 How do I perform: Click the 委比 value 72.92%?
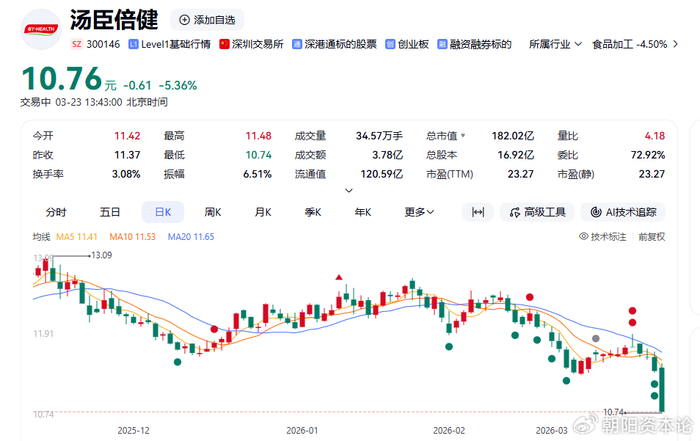coord(648,155)
